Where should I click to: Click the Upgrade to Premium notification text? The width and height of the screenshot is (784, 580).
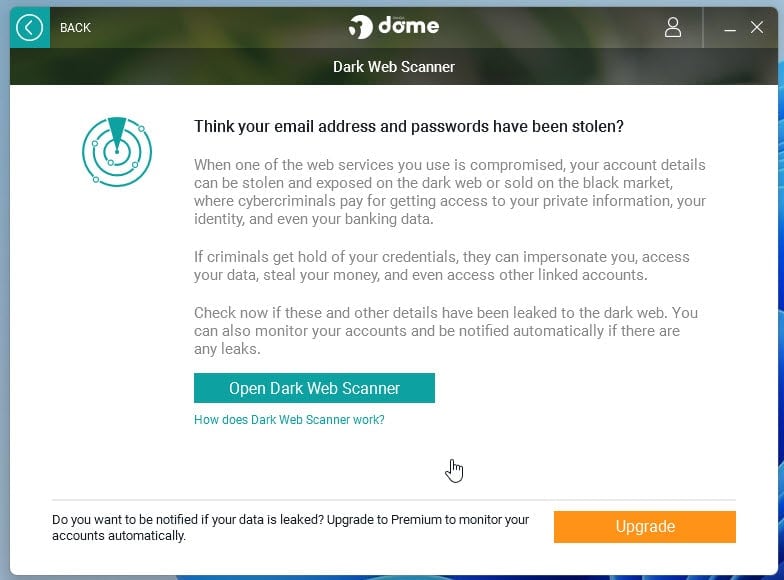(x=290, y=528)
